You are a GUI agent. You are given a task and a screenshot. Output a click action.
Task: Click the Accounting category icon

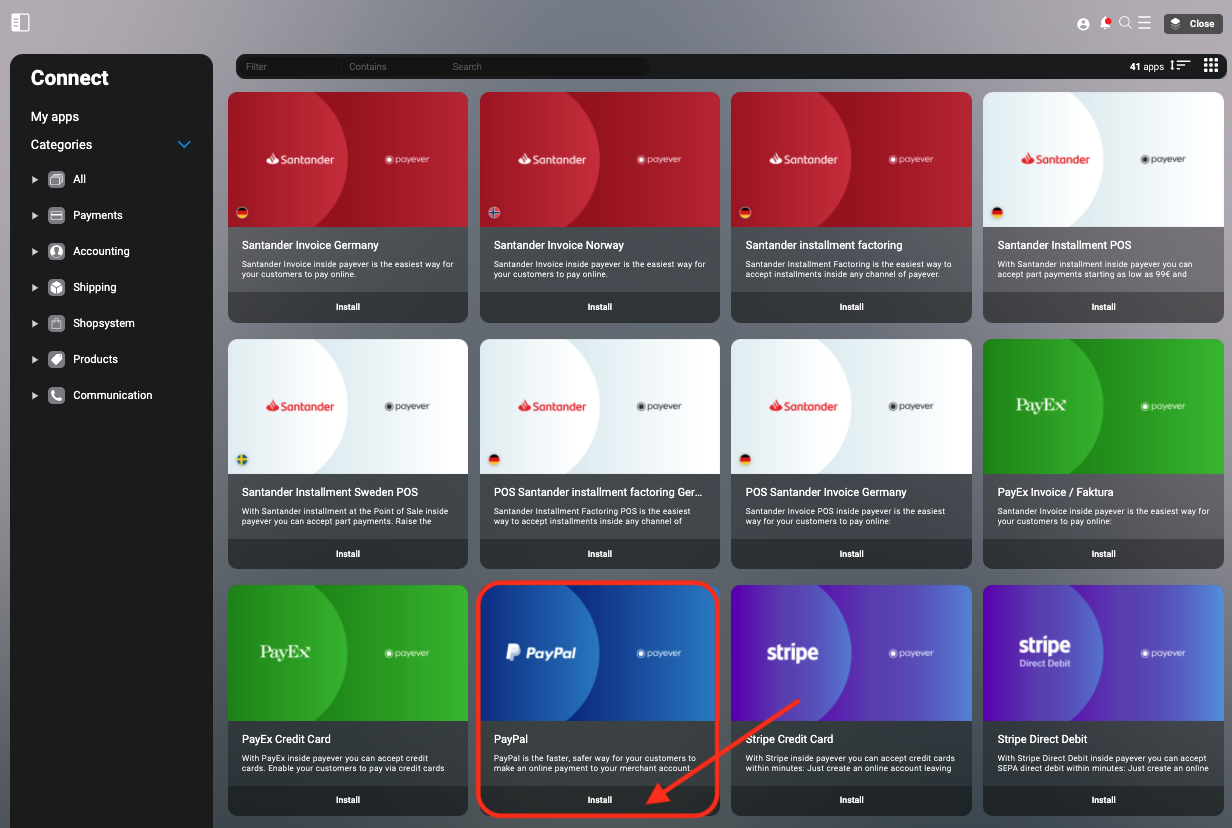(56, 251)
